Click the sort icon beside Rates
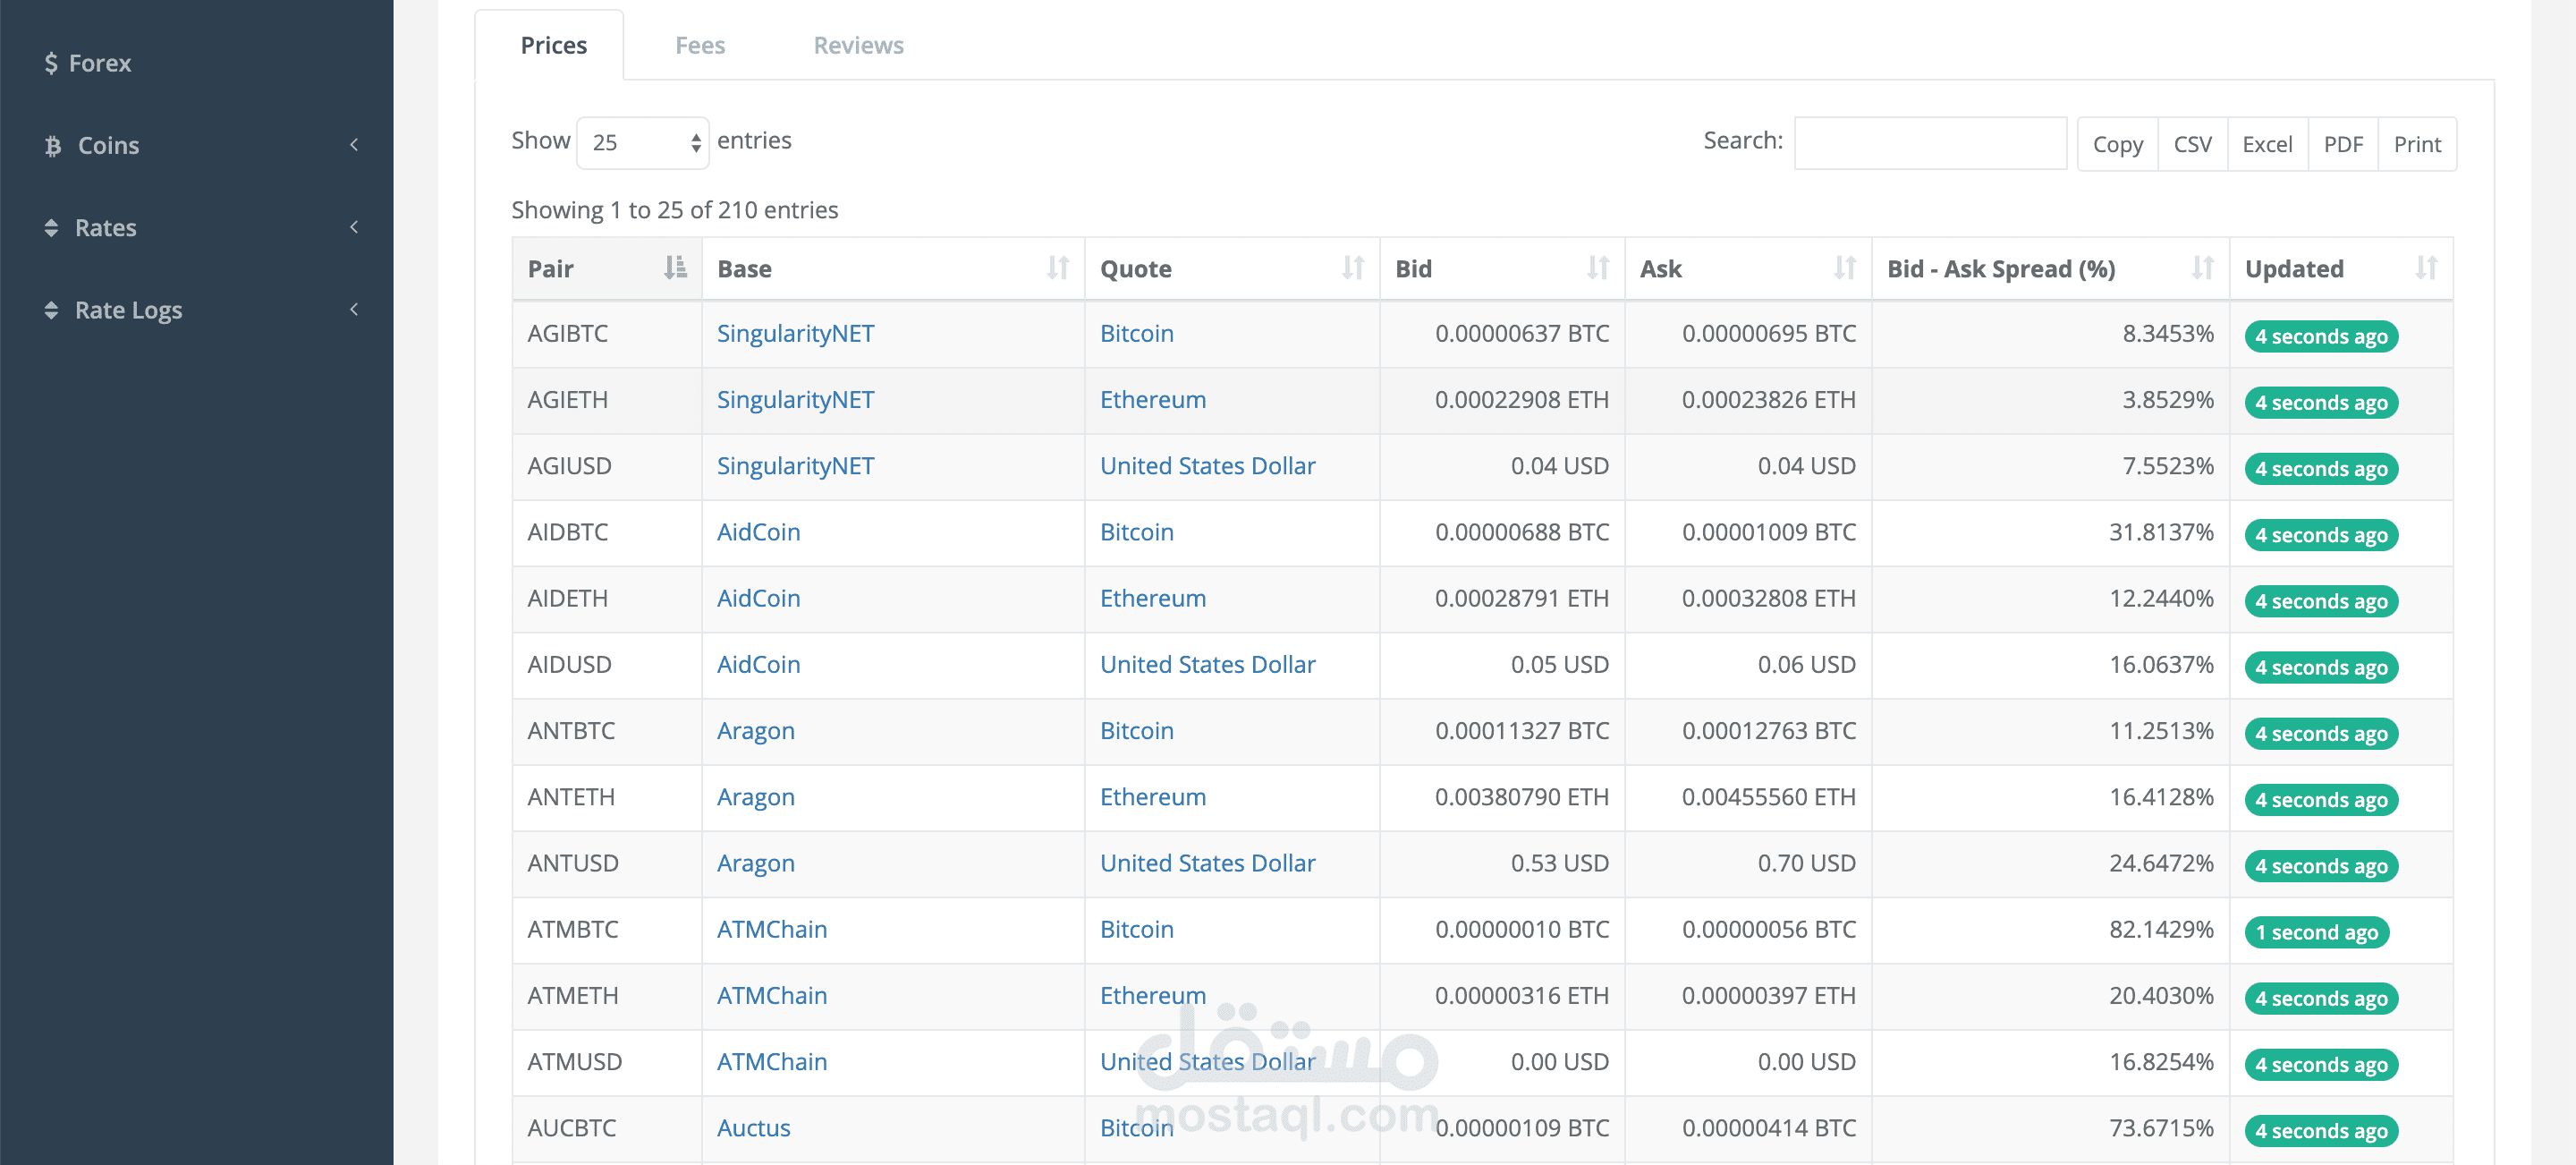This screenshot has height=1165, width=2576. click(51, 228)
